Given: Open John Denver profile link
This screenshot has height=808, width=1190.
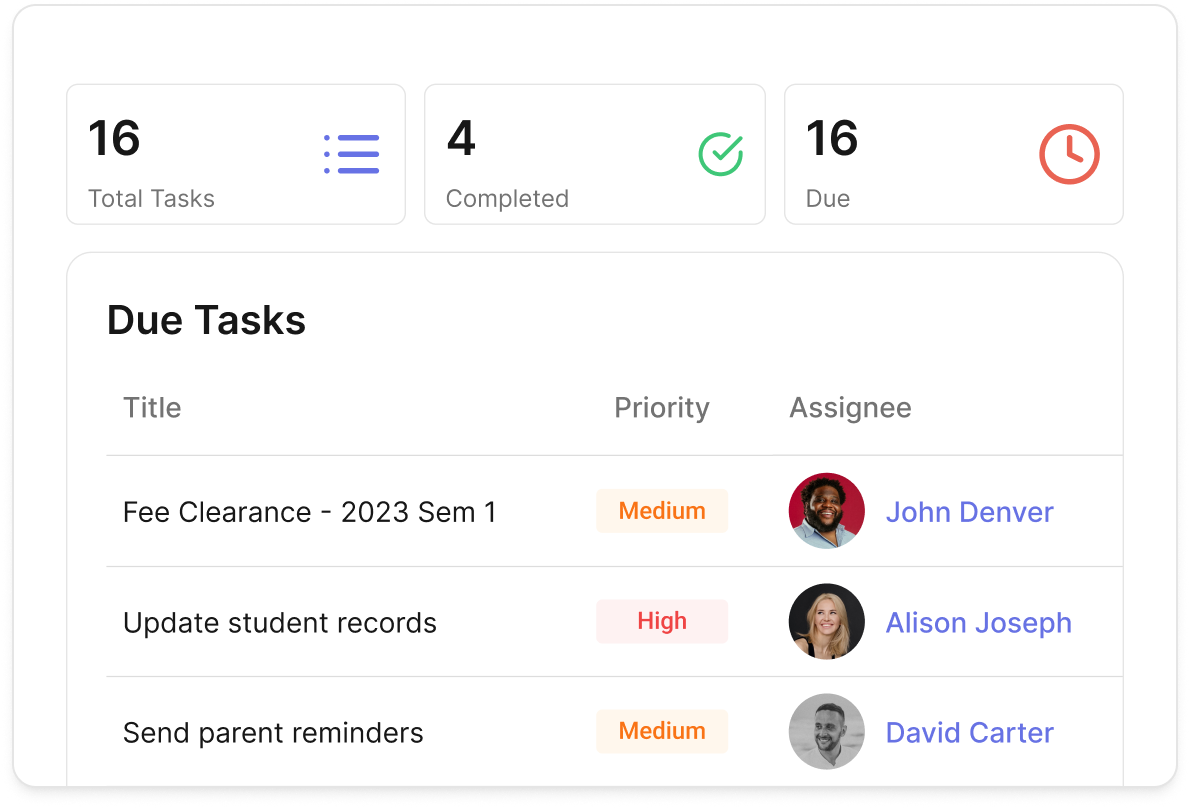Looking at the screenshot, I should [969, 512].
